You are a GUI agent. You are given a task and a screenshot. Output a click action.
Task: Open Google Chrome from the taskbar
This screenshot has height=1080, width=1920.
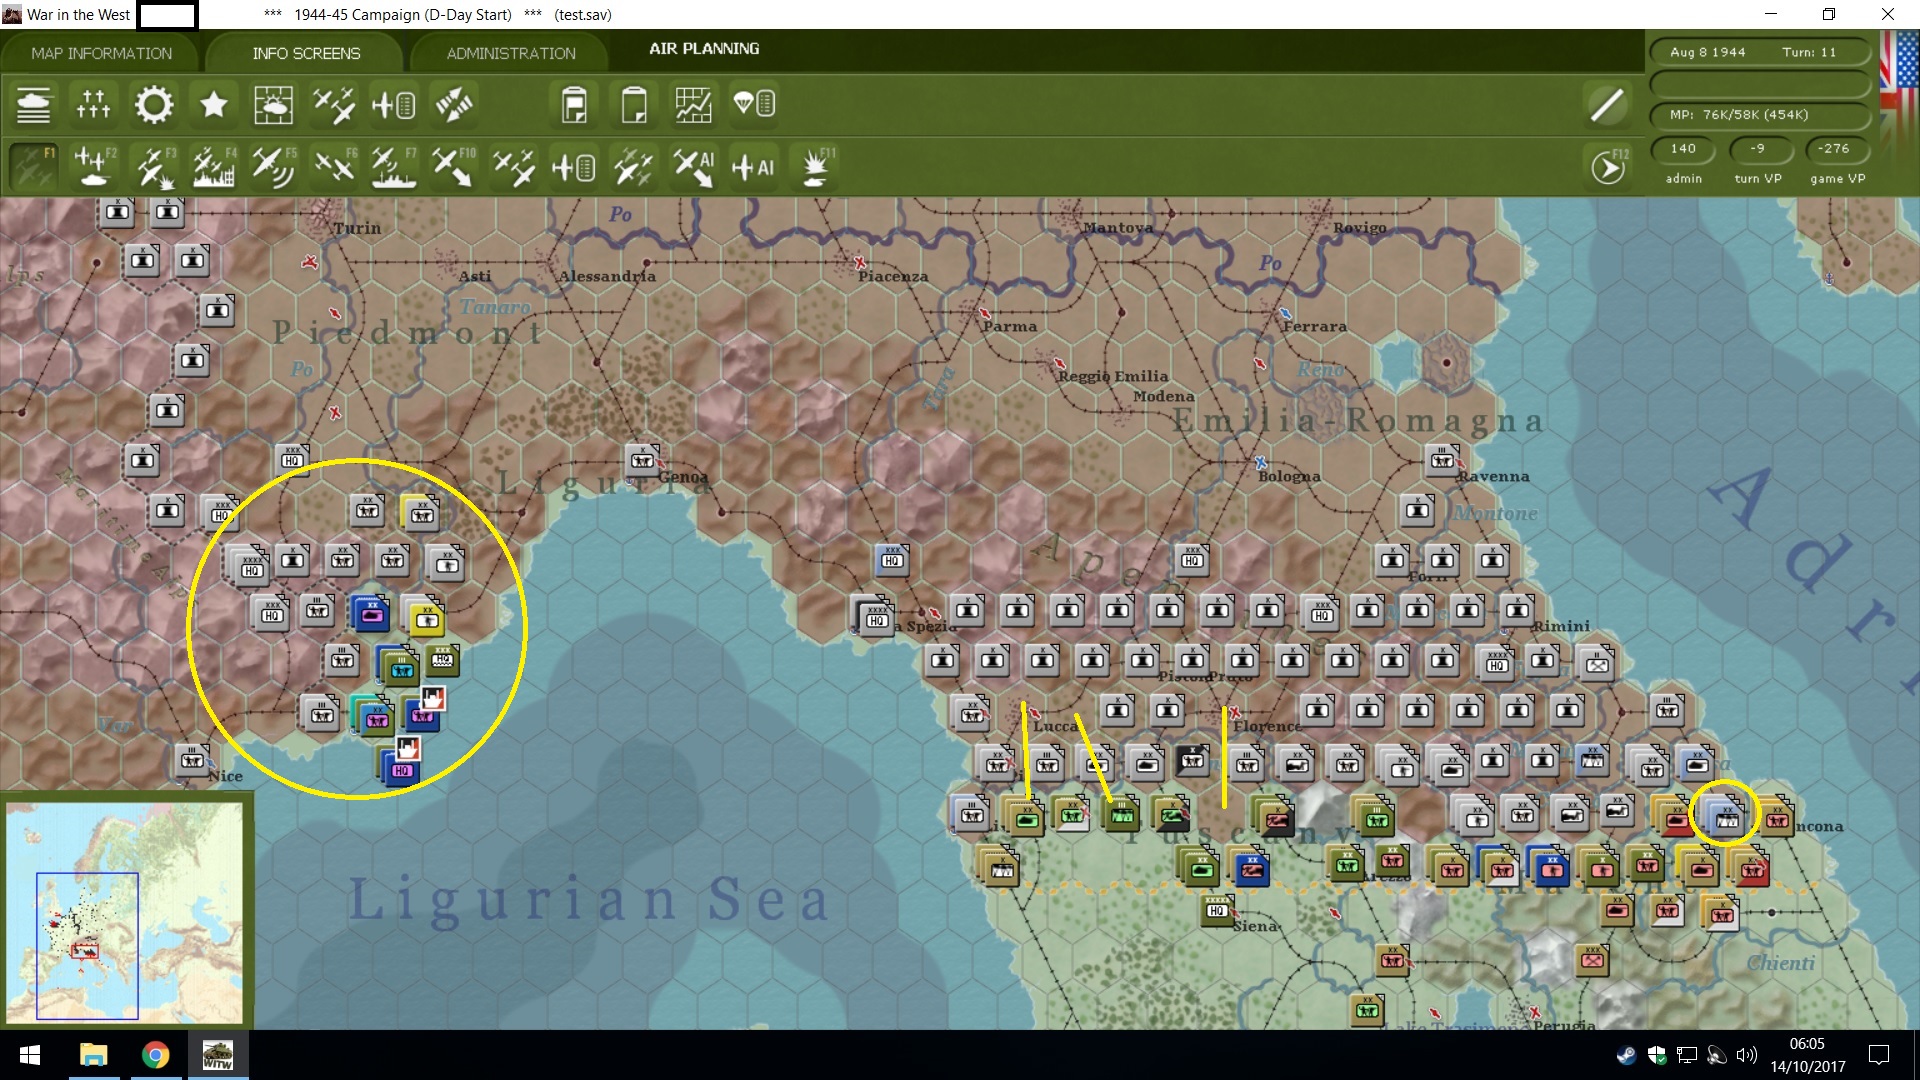coord(155,1055)
